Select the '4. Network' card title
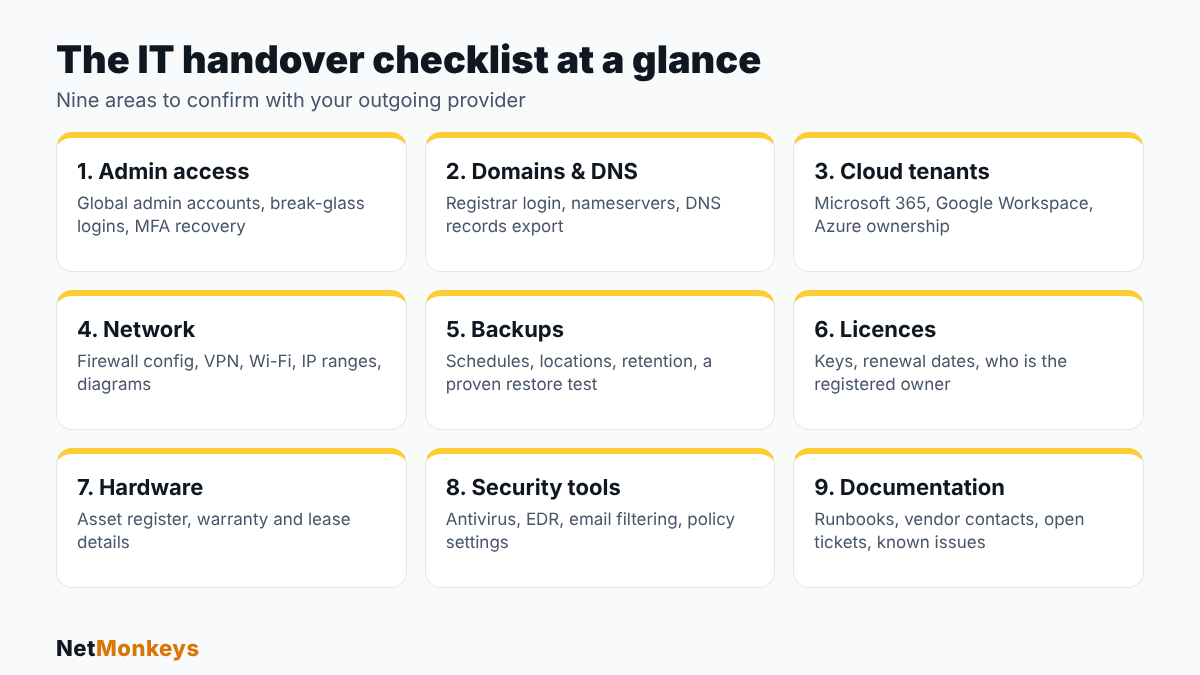The image size is (1200, 675). point(136,329)
